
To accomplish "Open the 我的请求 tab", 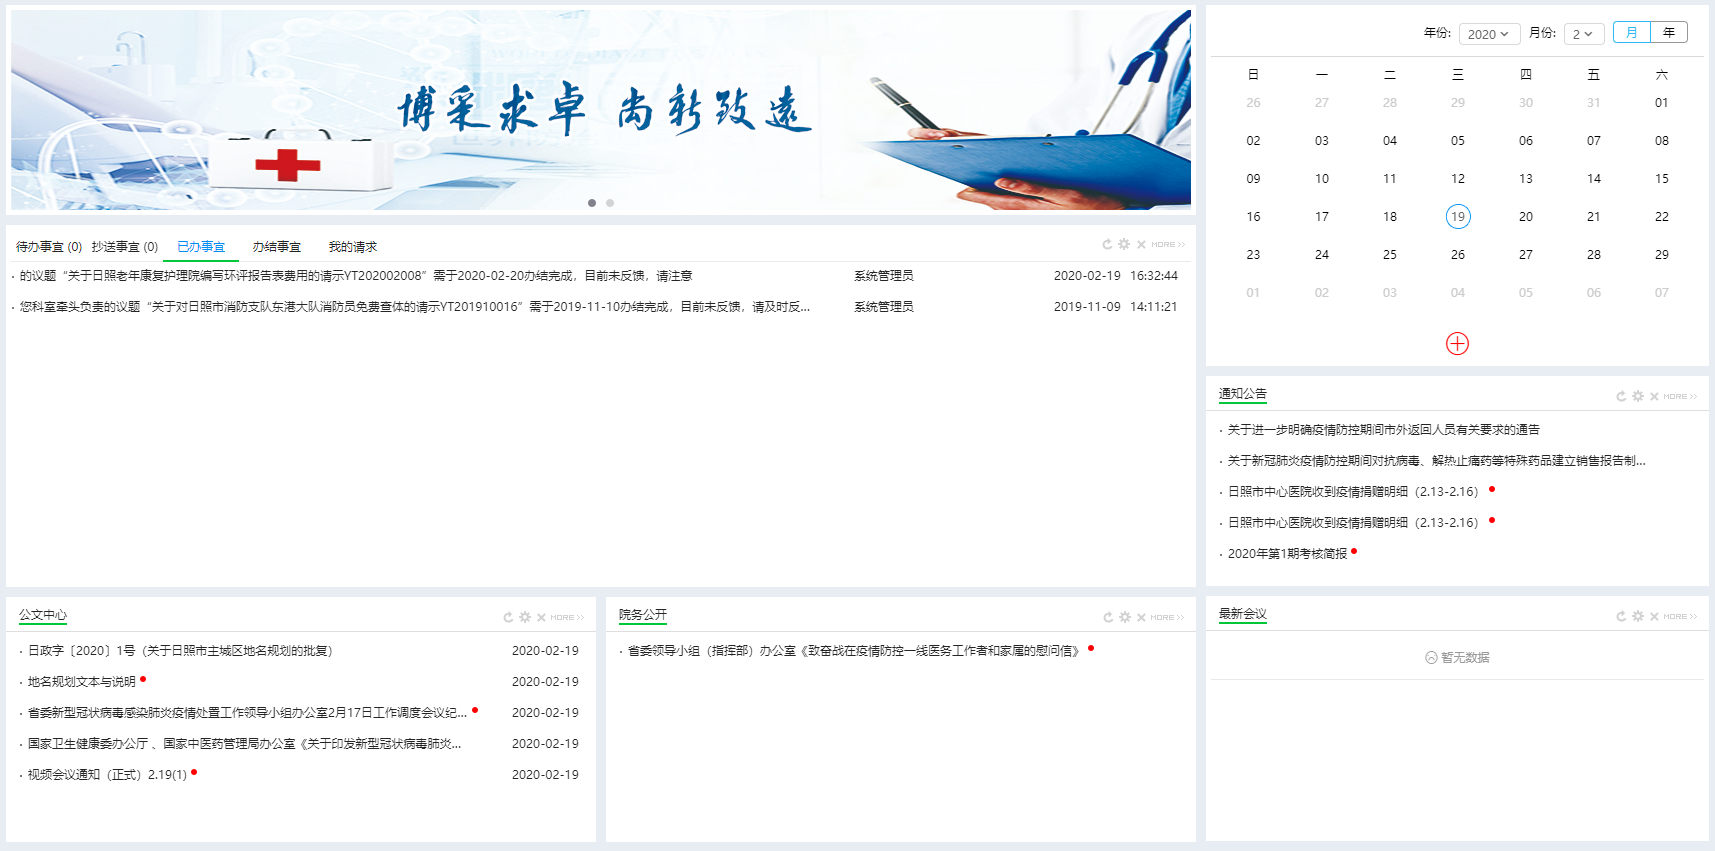I will [x=353, y=247].
